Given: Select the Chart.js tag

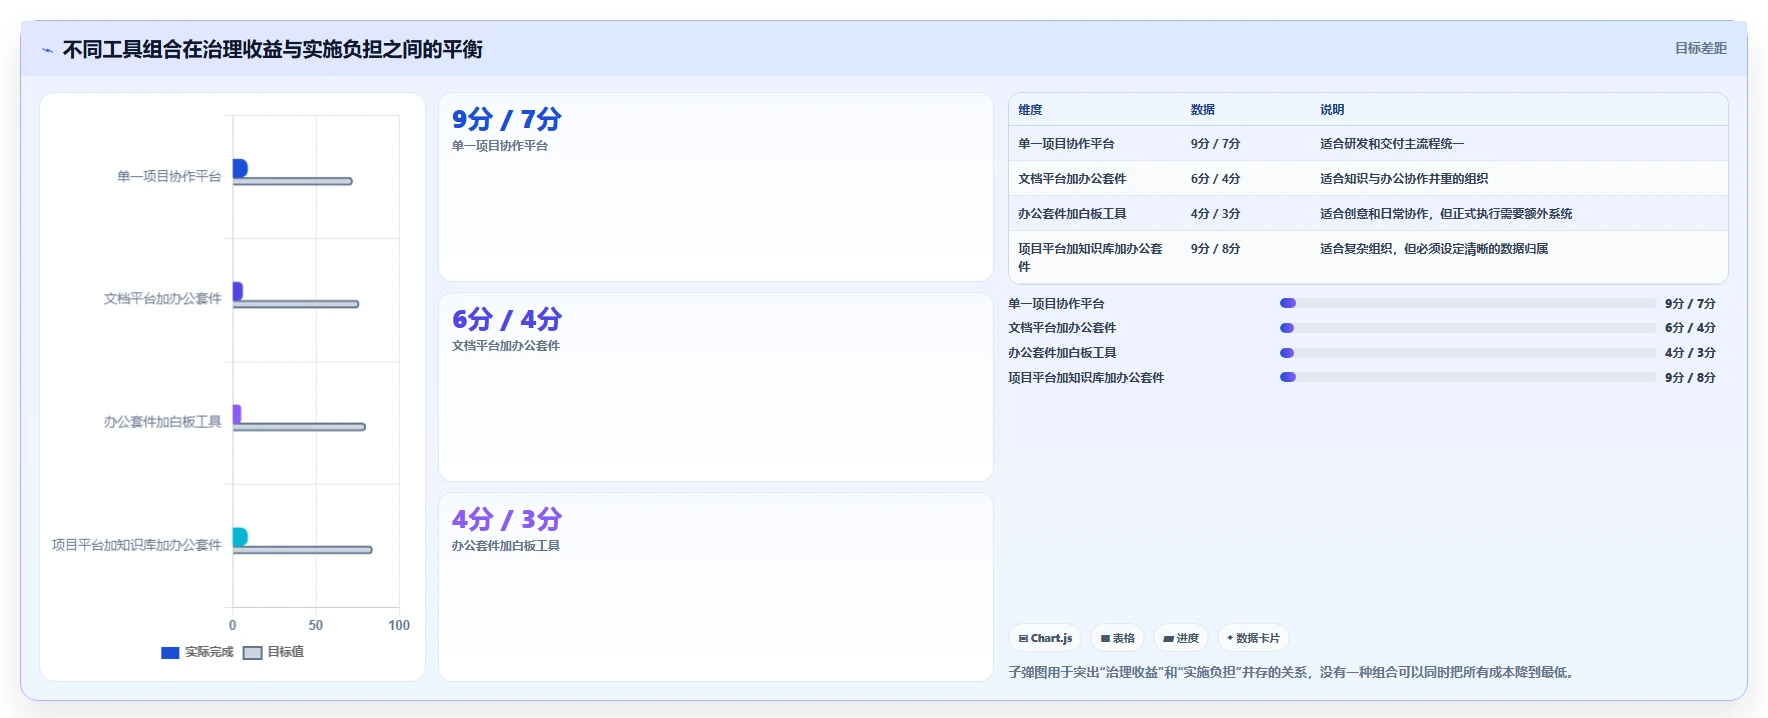Looking at the screenshot, I should click(x=1045, y=638).
